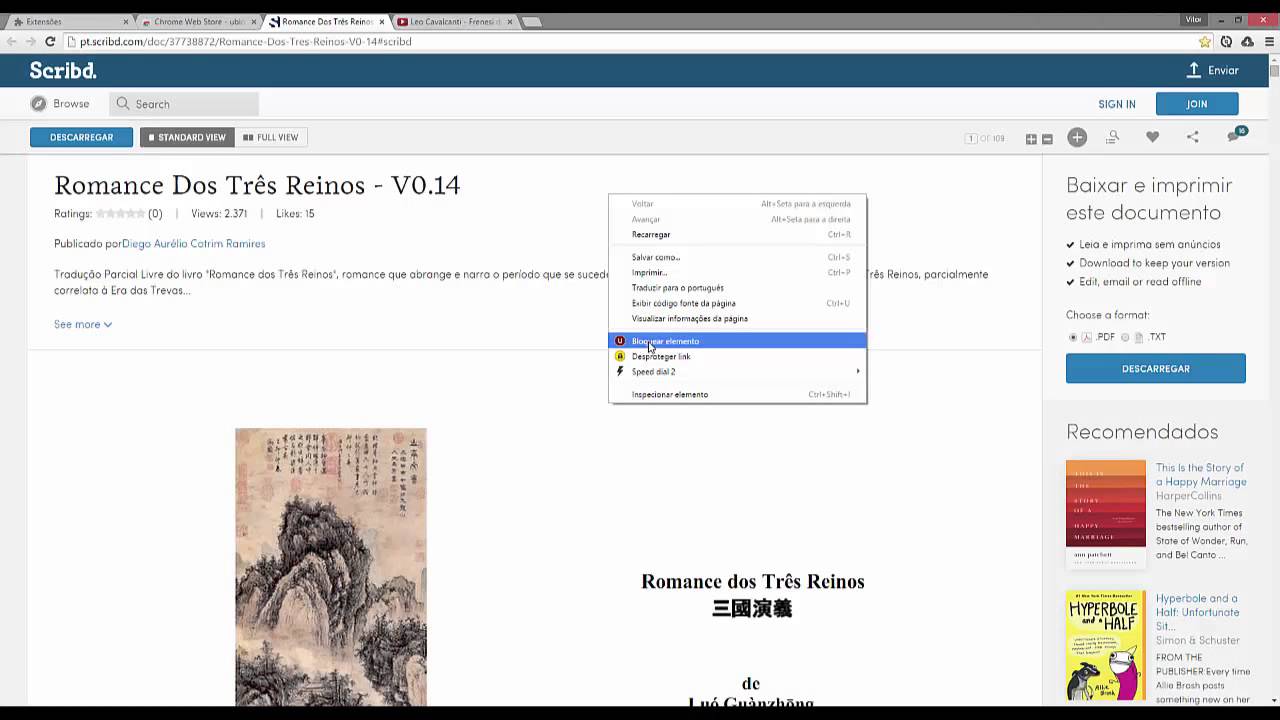Image resolution: width=1280 pixels, height=720 pixels.
Task: Click the share icon in document toolbar
Action: 1192,137
